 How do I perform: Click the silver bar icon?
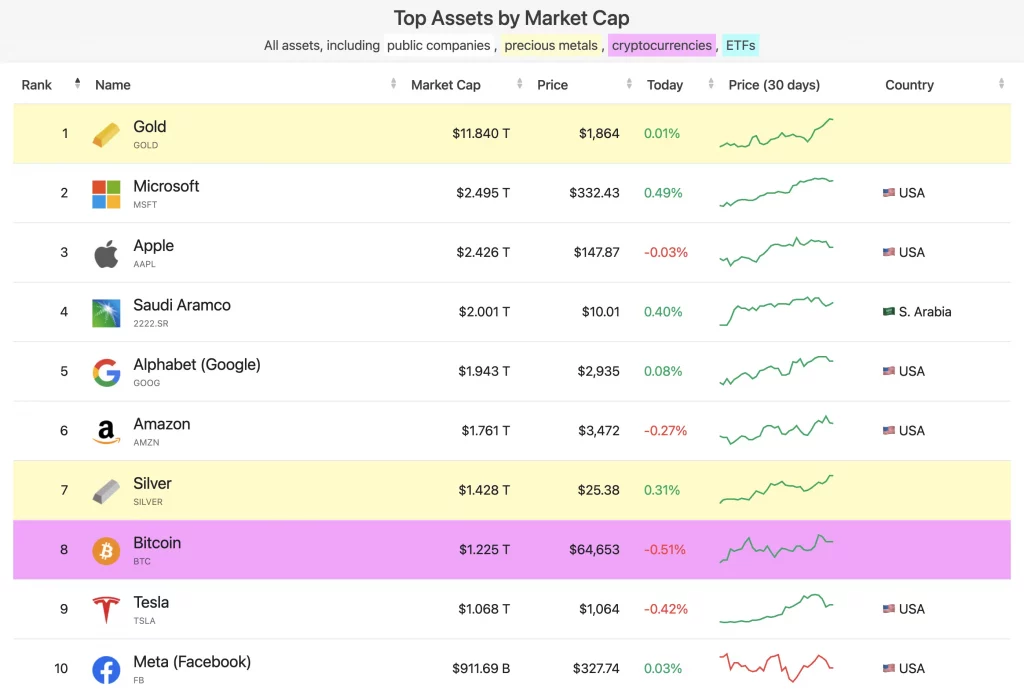[106, 491]
